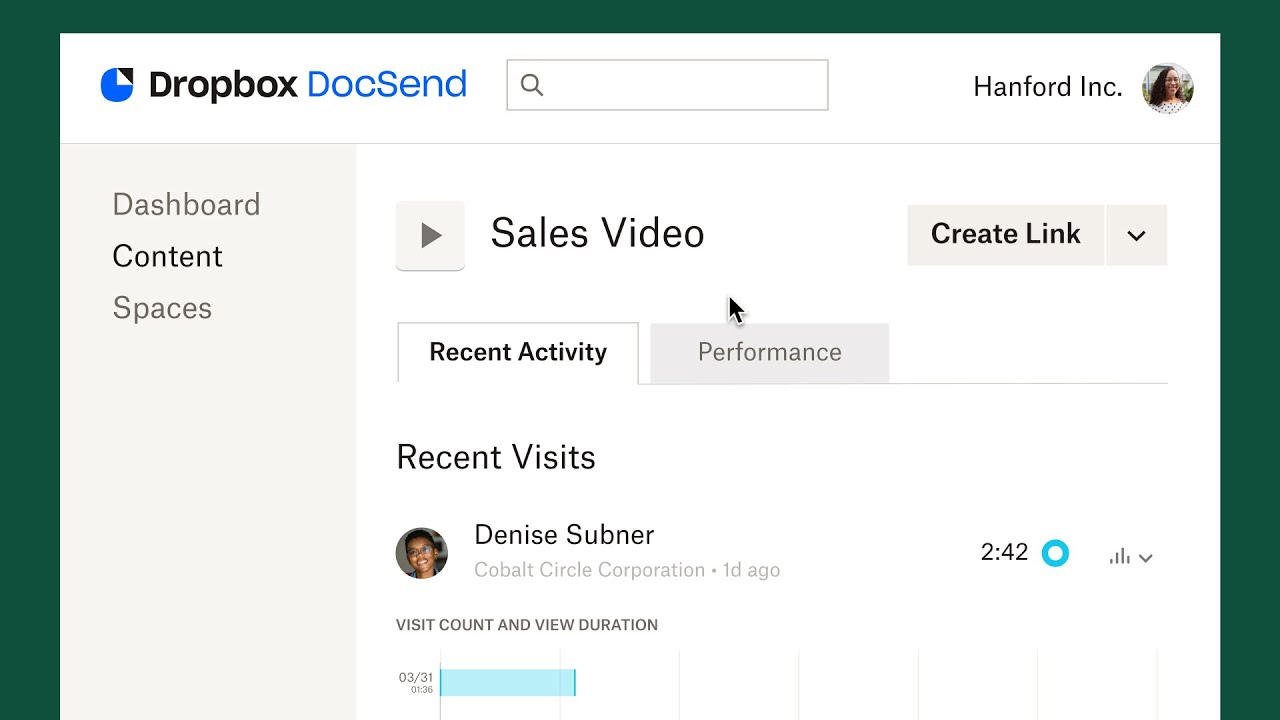Click the Hanford Inc. account name

1048,87
